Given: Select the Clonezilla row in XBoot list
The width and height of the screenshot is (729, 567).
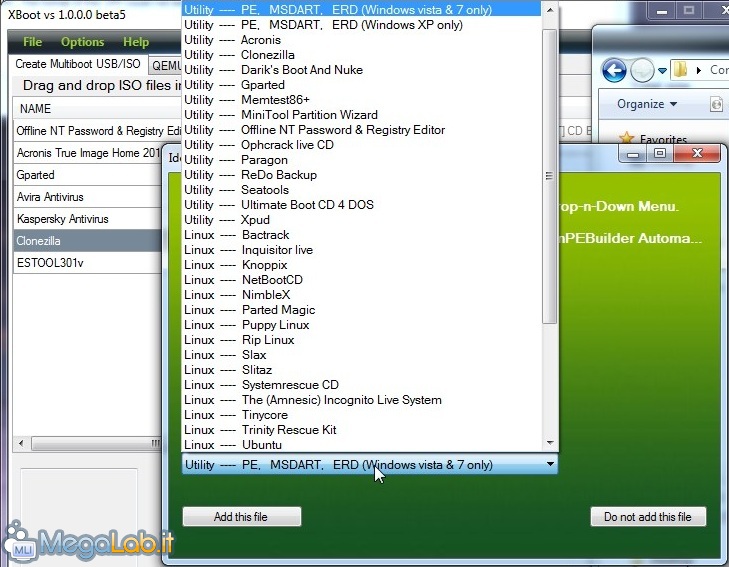Looking at the screenshot, I should click(x=88, y=241).
